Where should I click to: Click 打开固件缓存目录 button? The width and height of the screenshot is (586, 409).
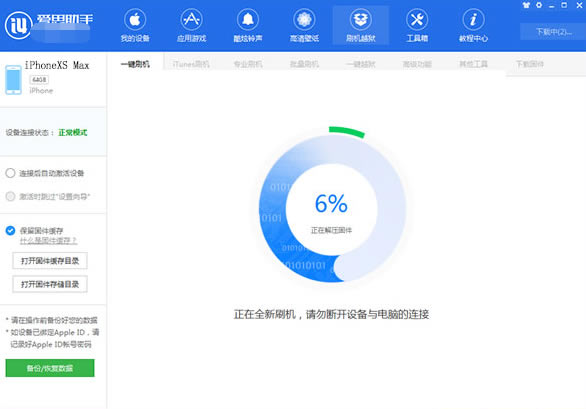50,261
